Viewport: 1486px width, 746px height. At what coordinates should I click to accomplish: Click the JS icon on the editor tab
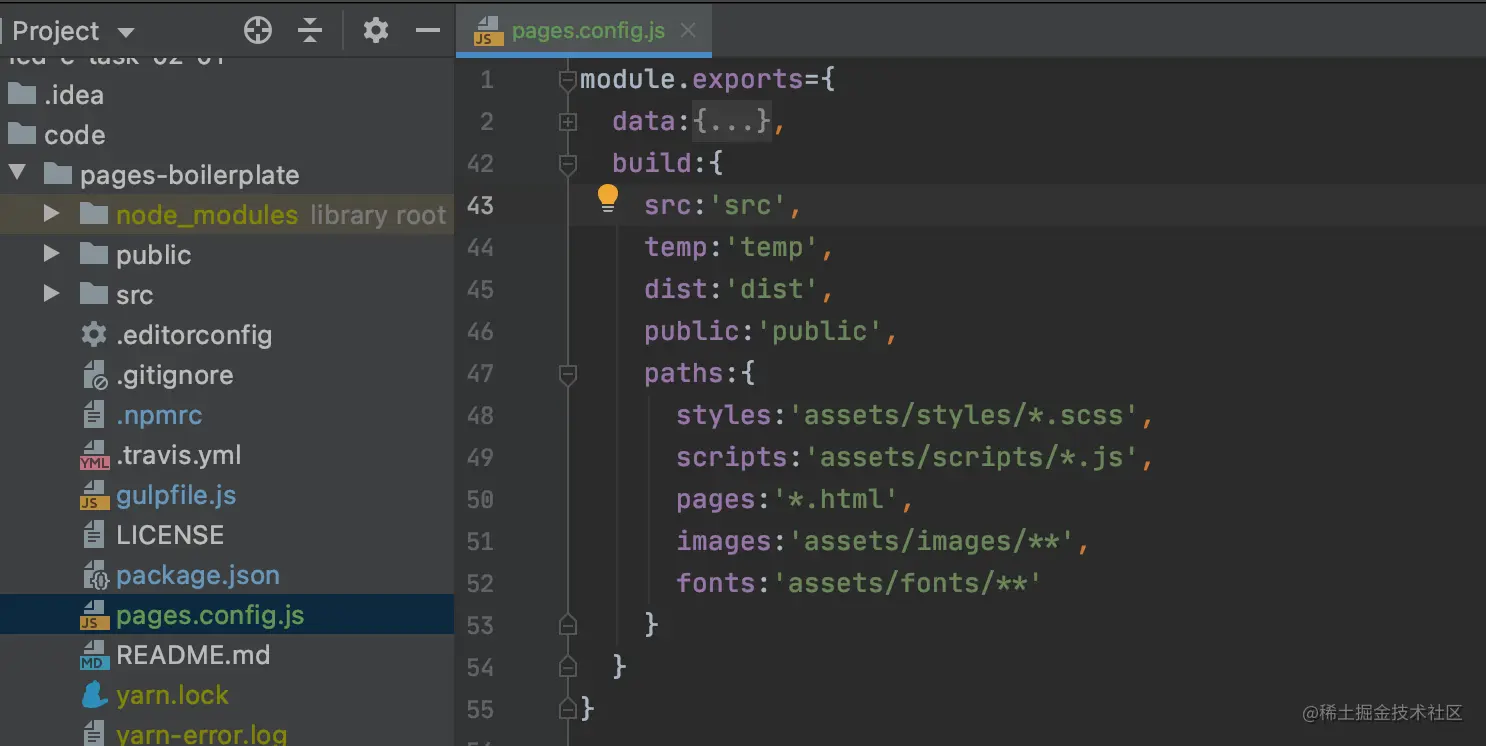pos(487,32)
